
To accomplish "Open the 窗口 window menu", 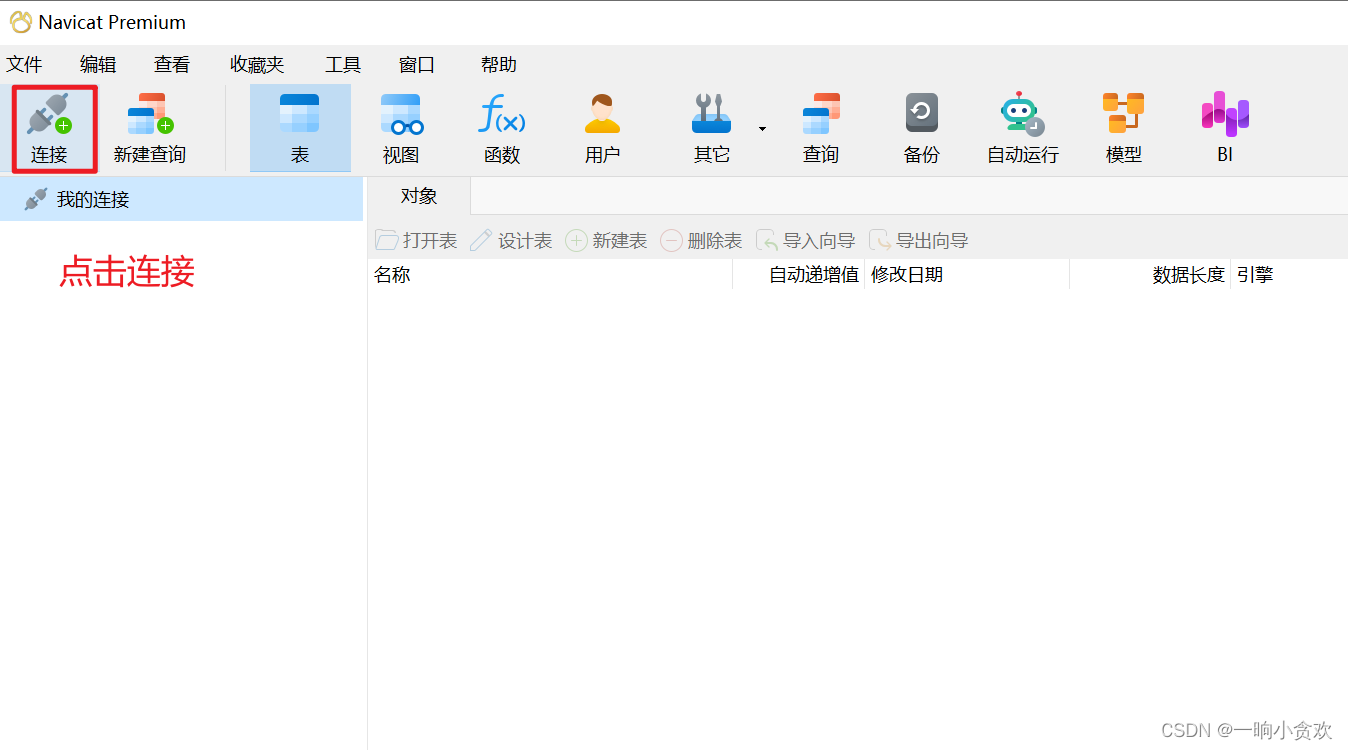I will (417, 65).
